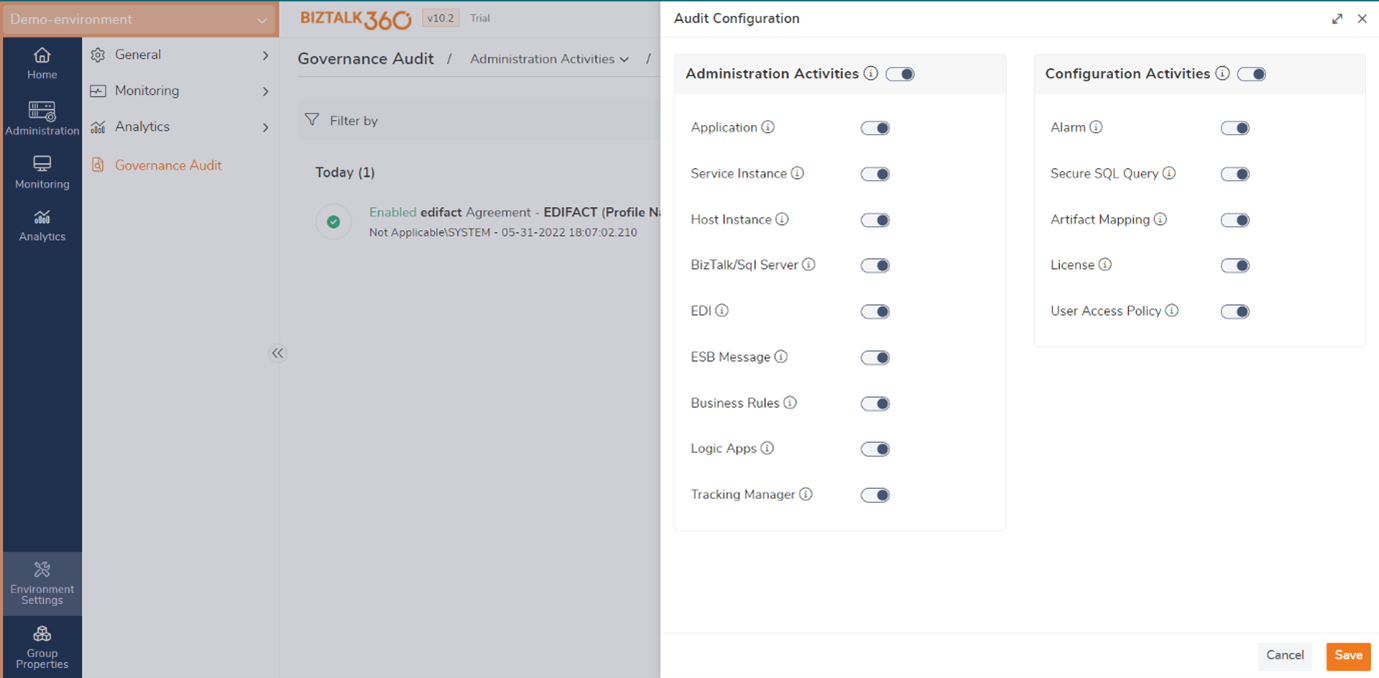Select the Monitoring icon in the left sidebar
This screenshot has width=1379, height=678.
pos(41,172)
